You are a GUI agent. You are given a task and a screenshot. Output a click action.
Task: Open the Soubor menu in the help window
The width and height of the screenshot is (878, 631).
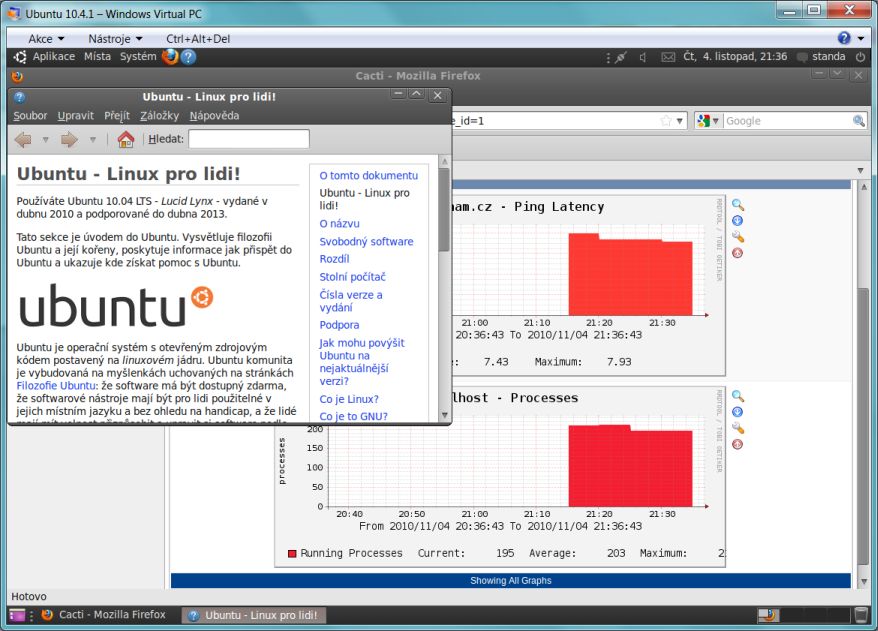point(30,115)
